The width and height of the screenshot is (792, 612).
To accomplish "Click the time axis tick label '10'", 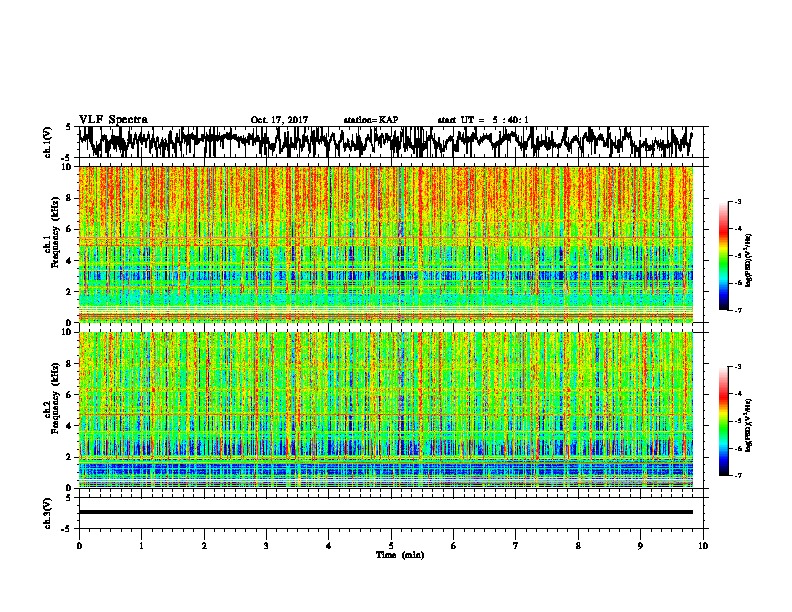I will [x=703, y=546].
